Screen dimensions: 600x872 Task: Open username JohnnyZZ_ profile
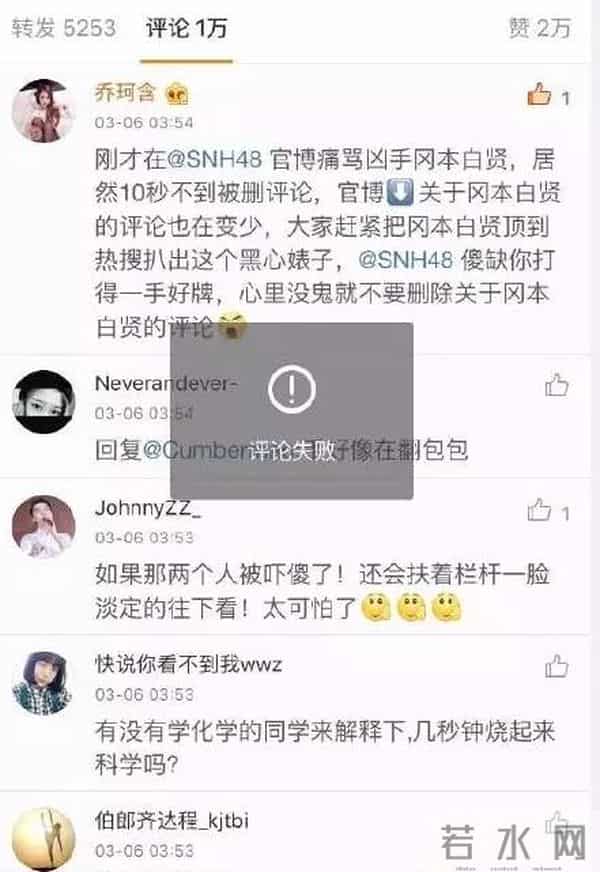[148, 508]
